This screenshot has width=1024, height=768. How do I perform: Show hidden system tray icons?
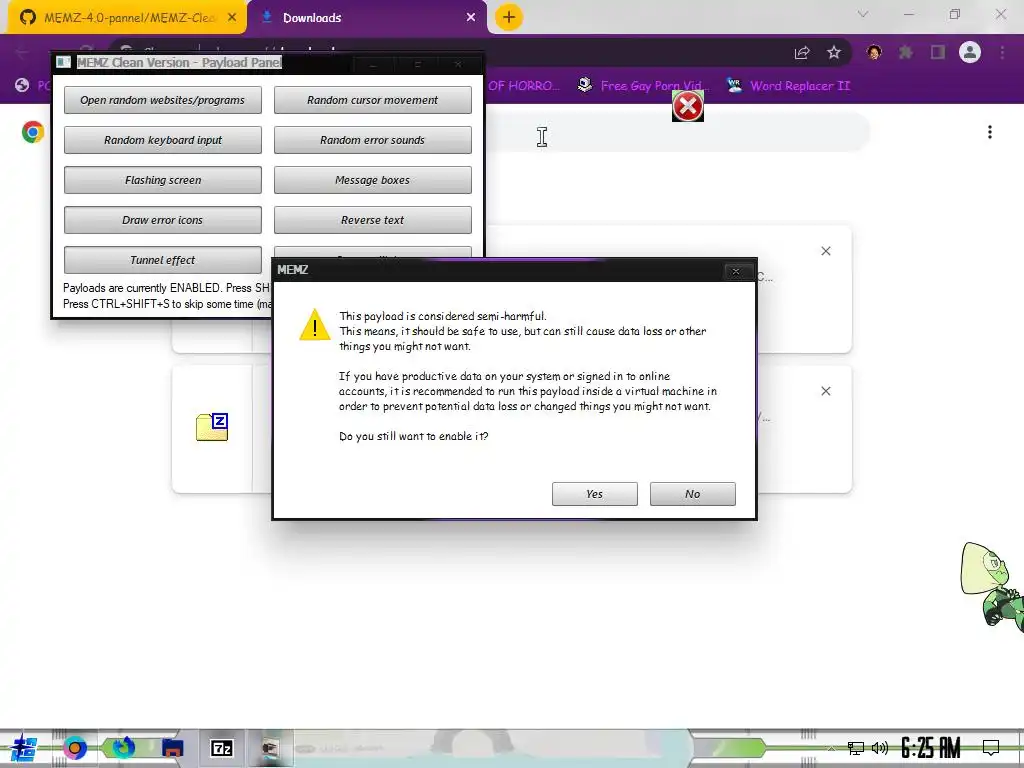click(831, 748)
